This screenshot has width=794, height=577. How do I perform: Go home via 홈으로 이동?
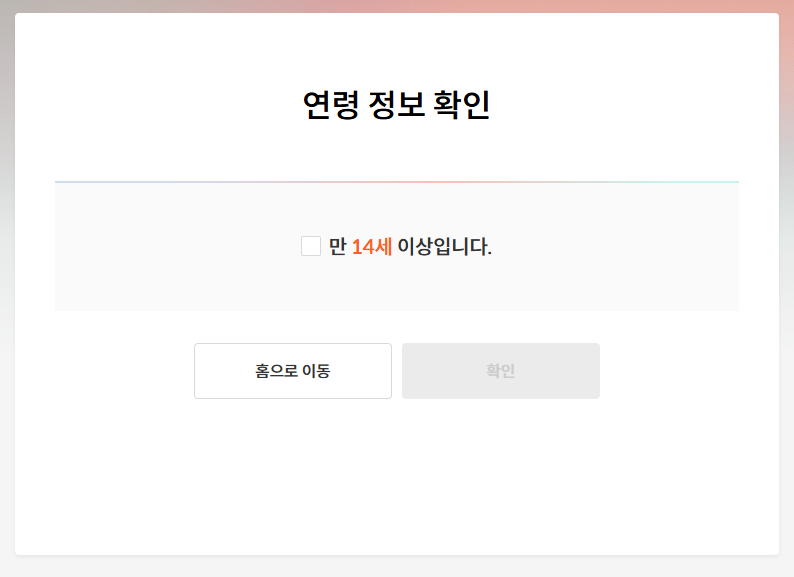coord(293,371)
